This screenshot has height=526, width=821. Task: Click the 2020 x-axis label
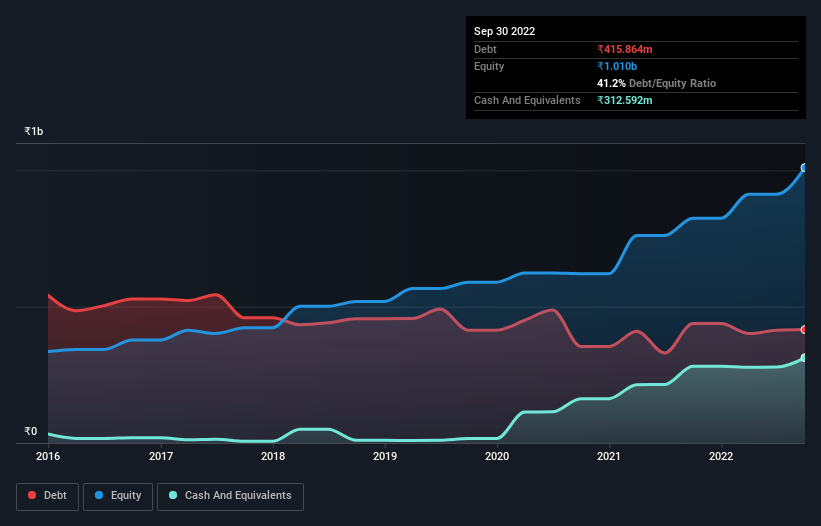tap(497, 456)
